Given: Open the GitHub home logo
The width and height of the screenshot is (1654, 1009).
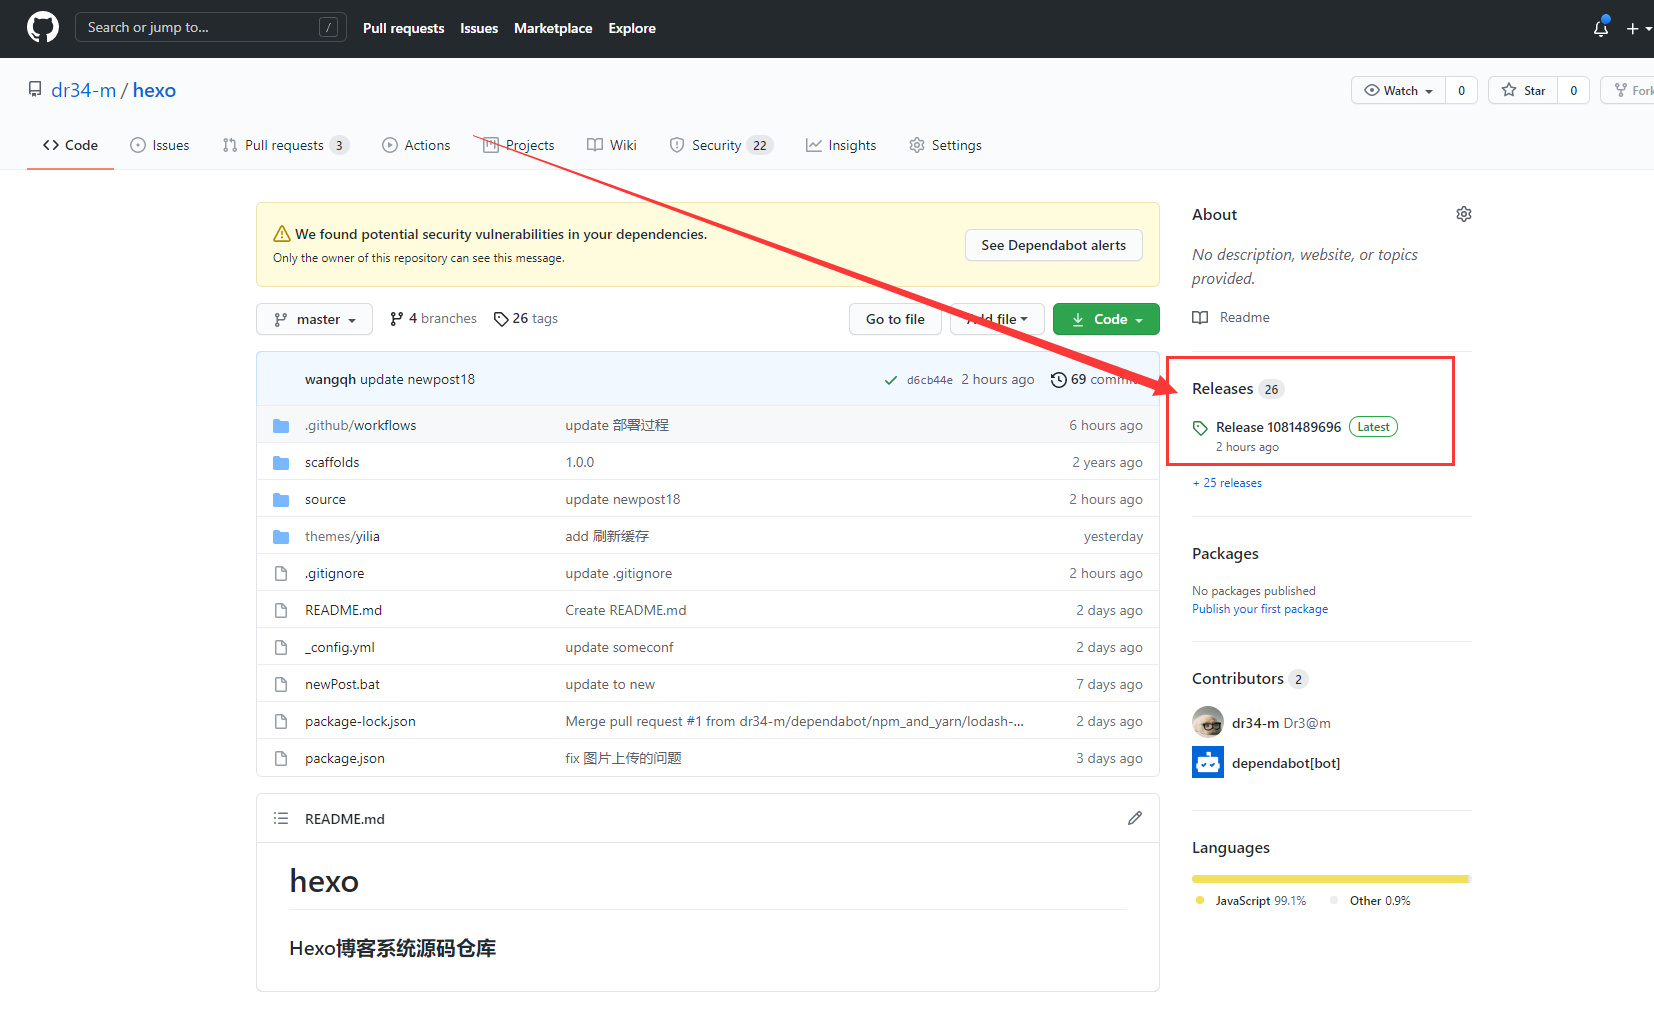Looking at the screenshot, I should click(x=43, y=27).
